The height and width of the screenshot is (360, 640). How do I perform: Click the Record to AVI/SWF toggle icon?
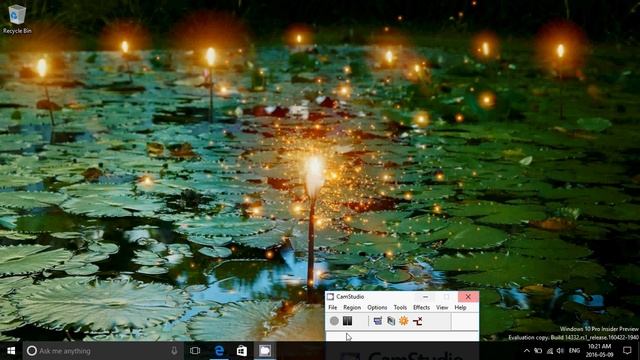click(x=391, y=321)
